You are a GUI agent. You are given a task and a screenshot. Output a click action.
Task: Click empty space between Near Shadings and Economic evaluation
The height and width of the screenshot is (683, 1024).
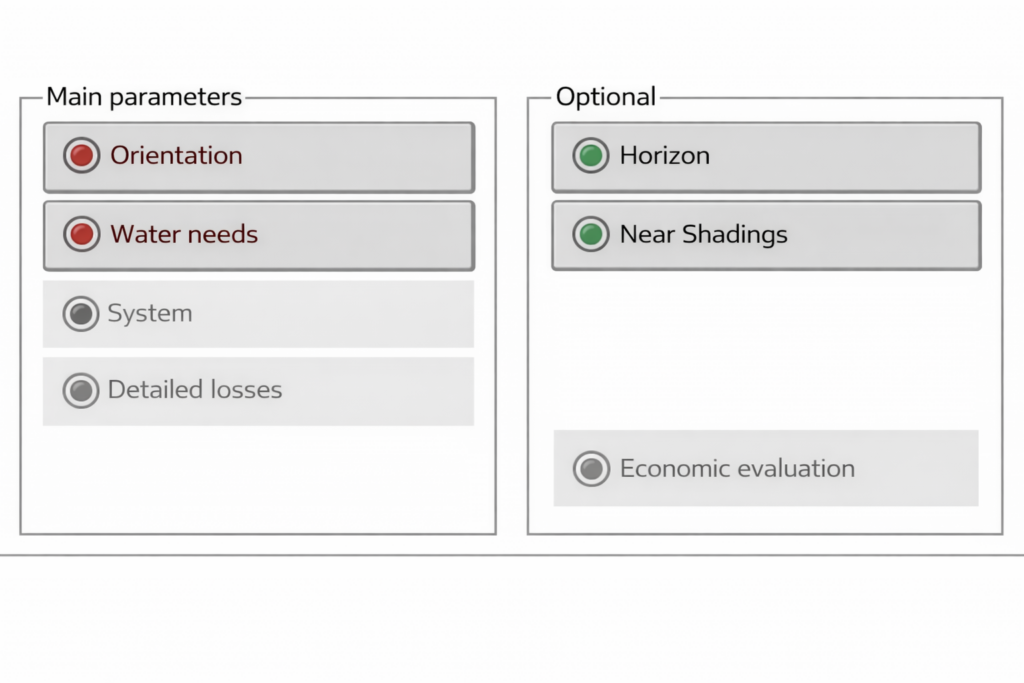click(766, 350)
